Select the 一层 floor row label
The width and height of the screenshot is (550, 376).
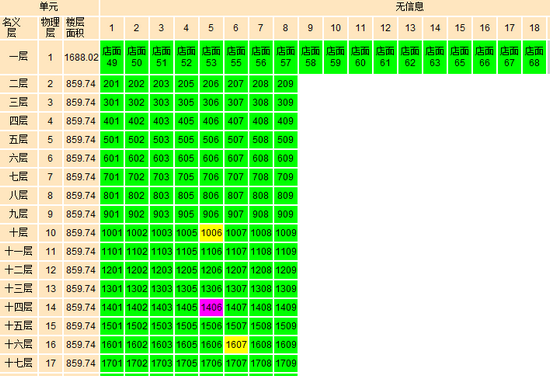(19, 57)
